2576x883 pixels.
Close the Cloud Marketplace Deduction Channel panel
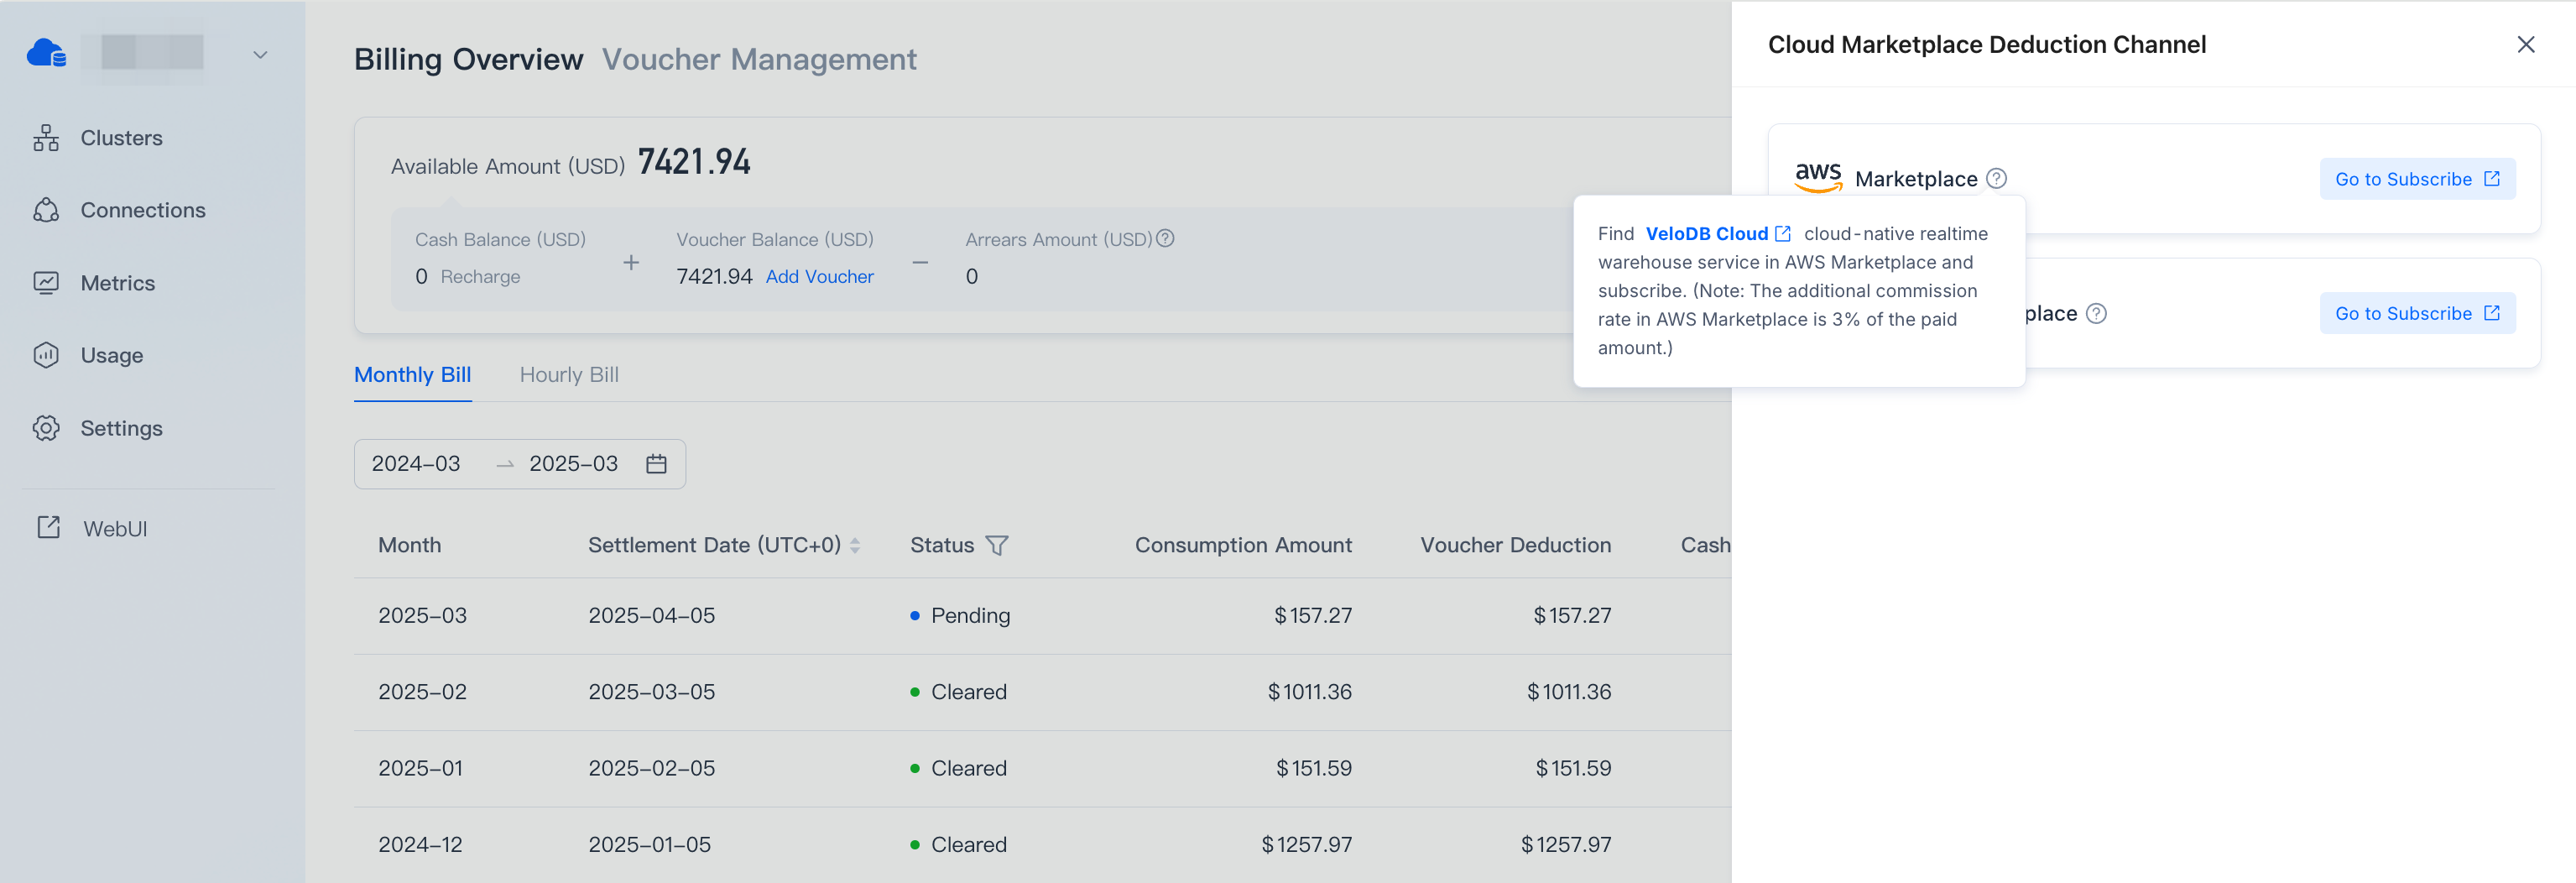pyautogui.click(x=2525, y=45)
